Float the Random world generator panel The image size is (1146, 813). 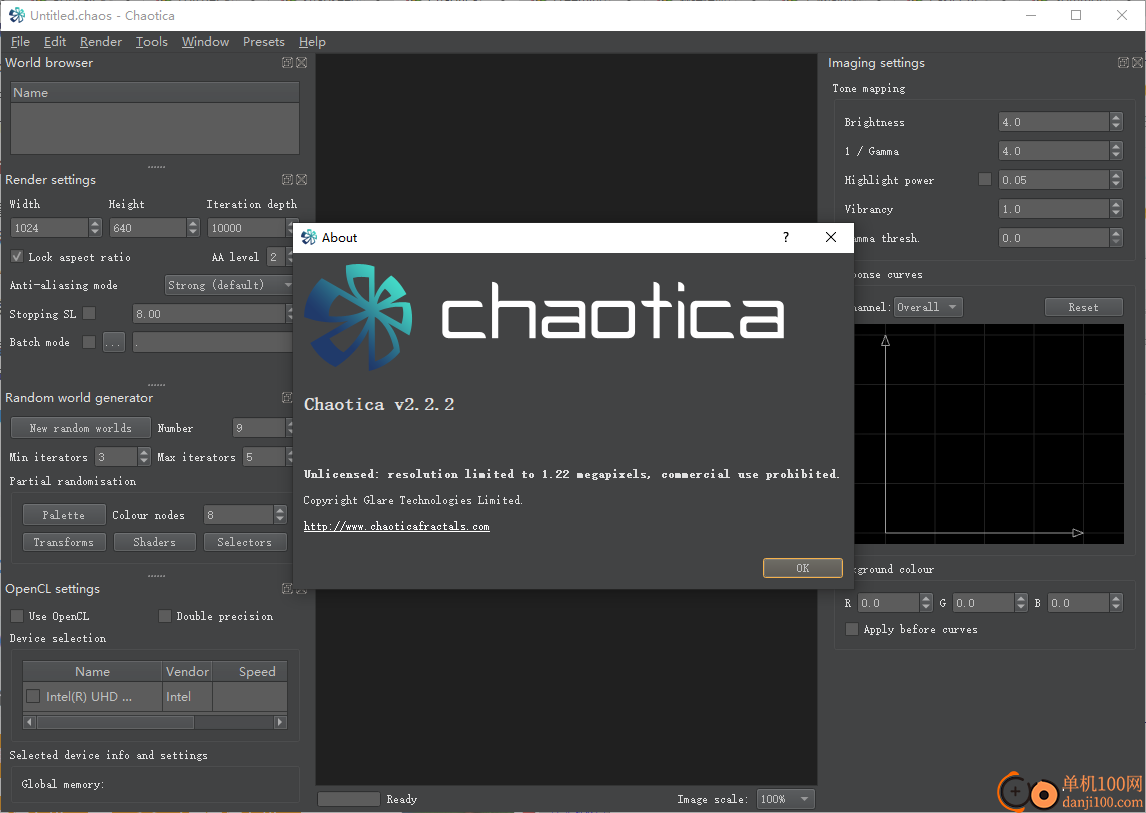tap(287, 398)
